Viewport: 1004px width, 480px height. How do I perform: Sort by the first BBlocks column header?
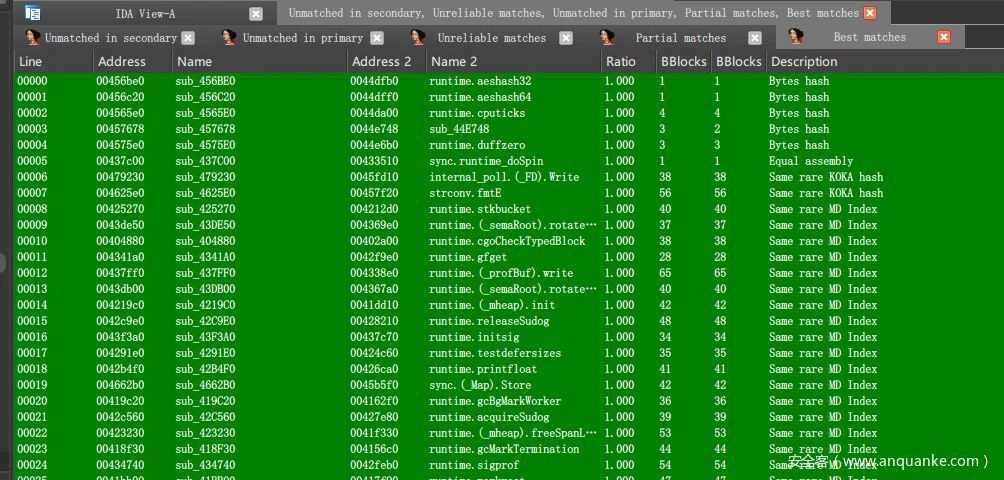tap(684, 61)
